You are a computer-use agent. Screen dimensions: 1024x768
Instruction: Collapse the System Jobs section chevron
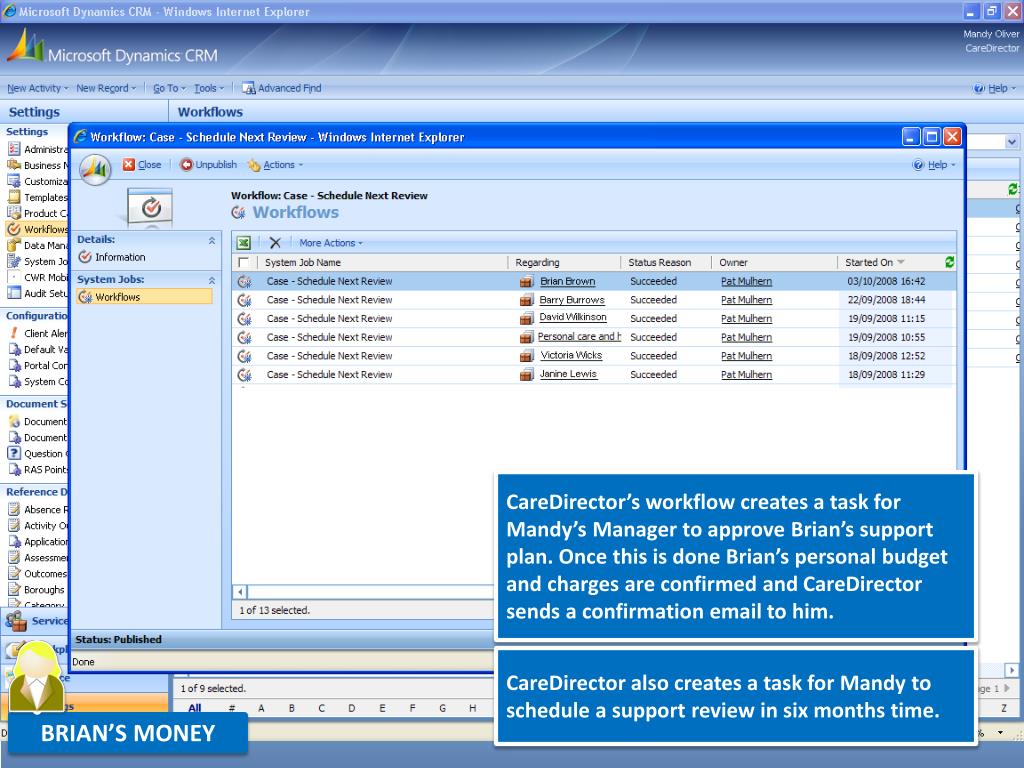212,280
